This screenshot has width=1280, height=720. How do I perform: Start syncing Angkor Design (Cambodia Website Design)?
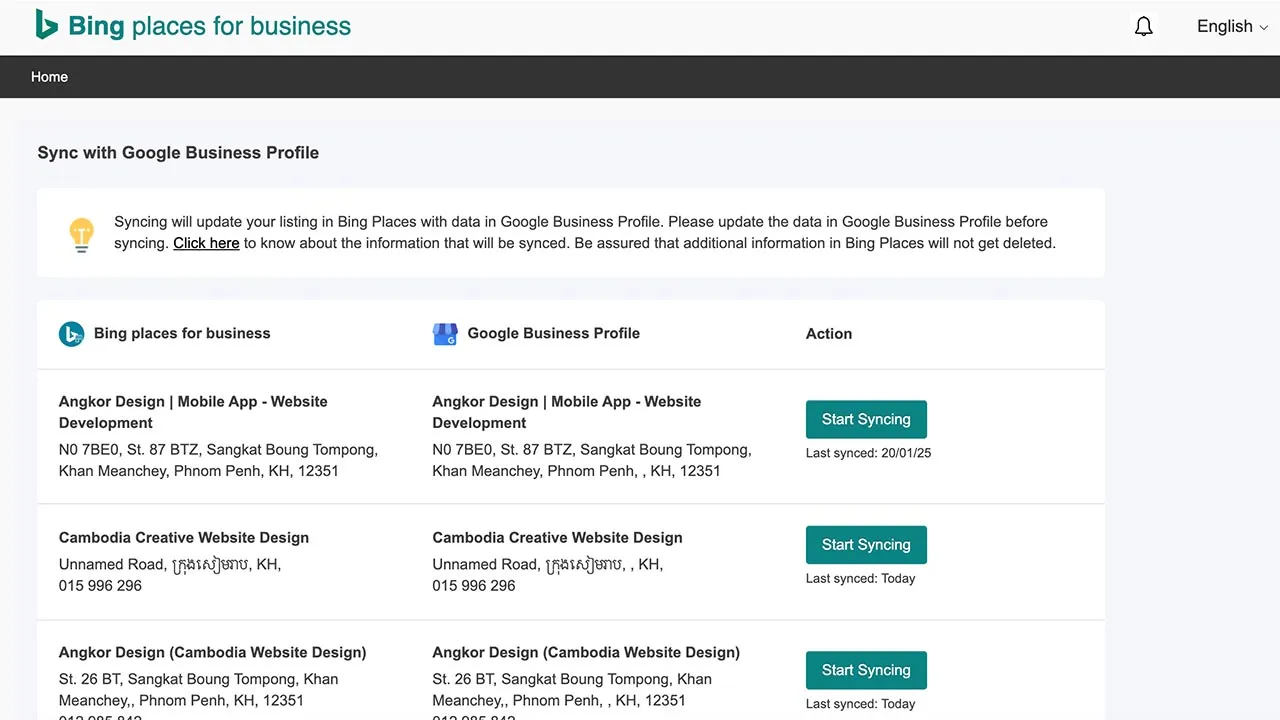tap(866, 670)
